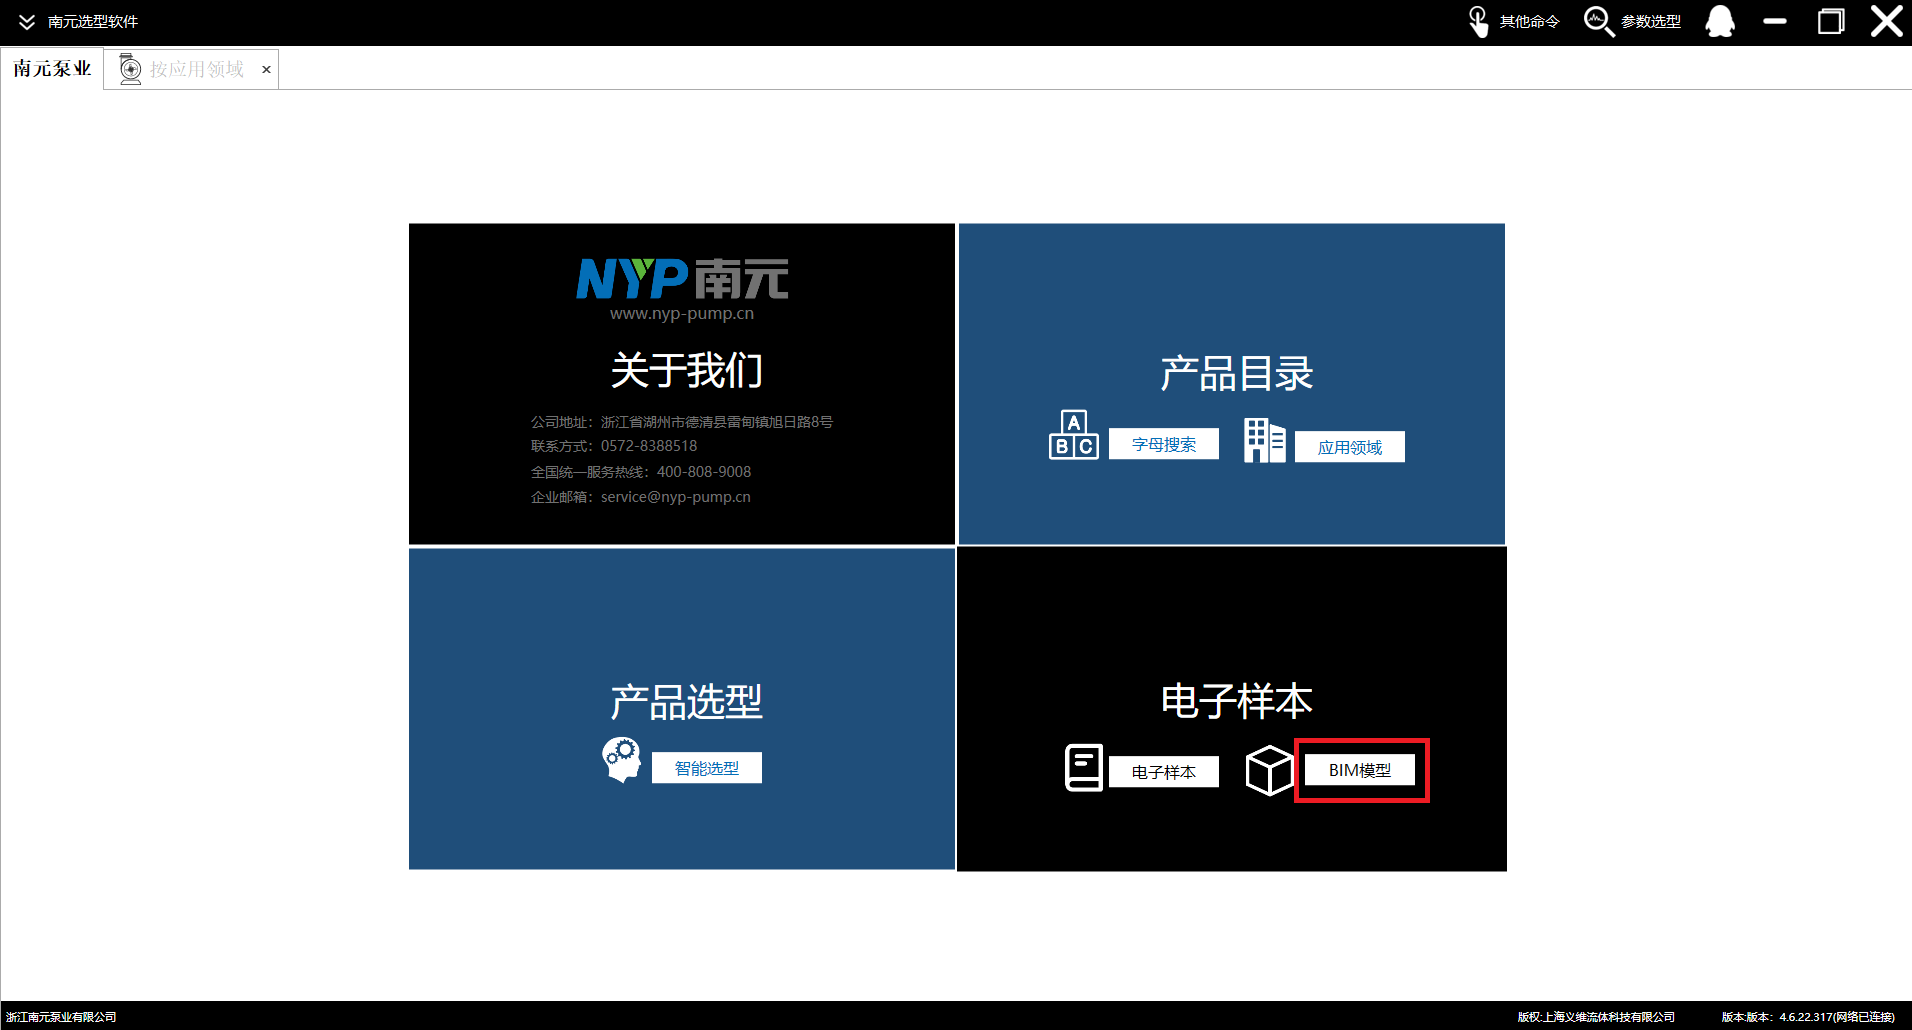Click the version 4.6.22.317 status text
Viewport: 1912px width, 1030px height.
(x=1808, y=1017)
